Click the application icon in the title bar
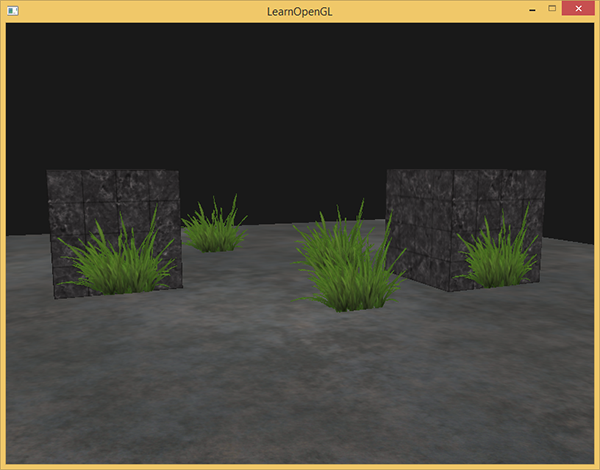 [x=14, y=9]
